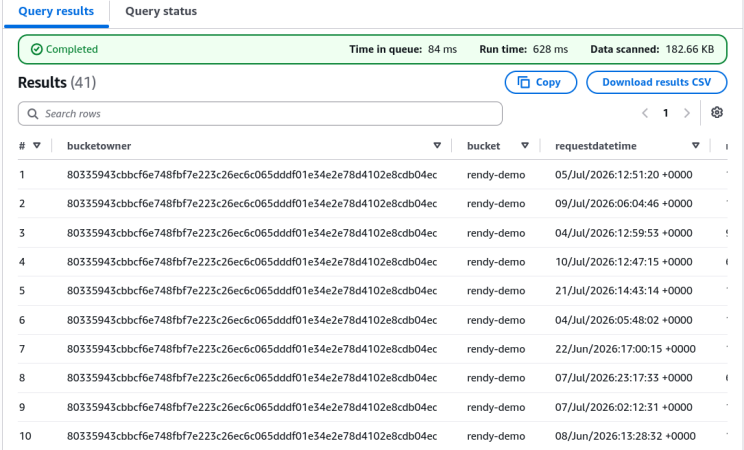Copy the query results
The width and height of the screenshot is (744, 450).
point(540,83)
